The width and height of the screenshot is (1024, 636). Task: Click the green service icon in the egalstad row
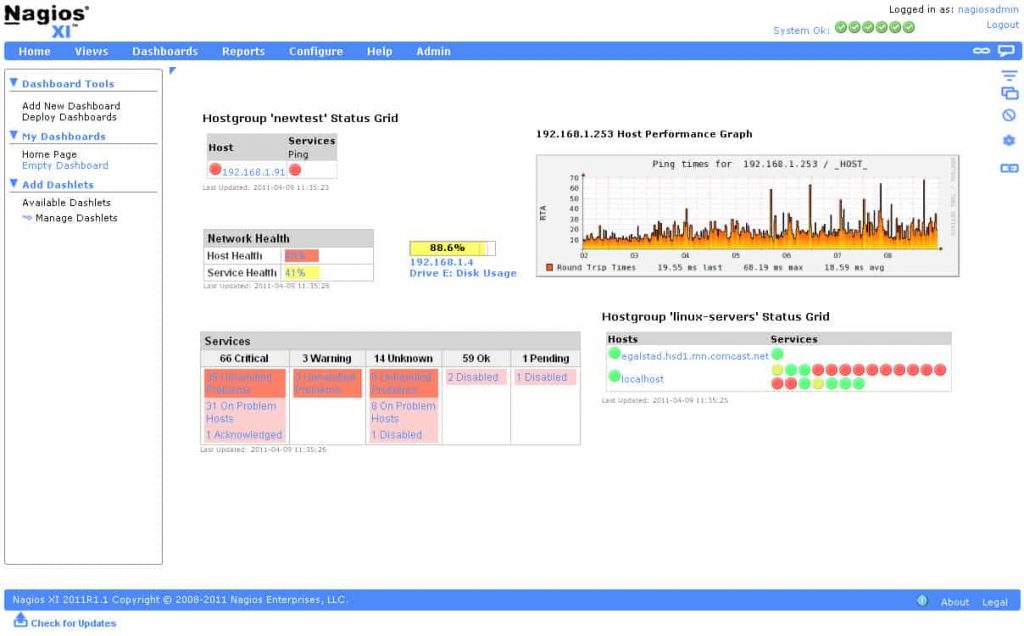[x=777, y=354]
